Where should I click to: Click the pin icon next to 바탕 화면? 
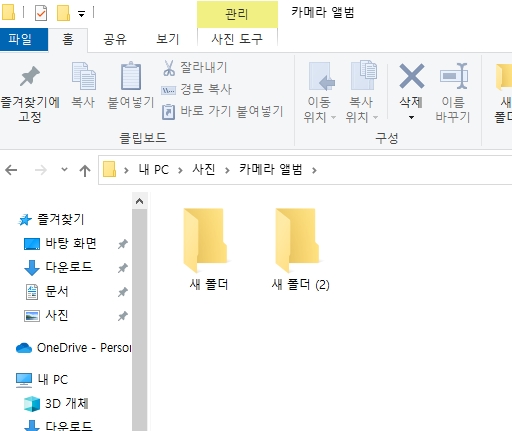[x=123, y=244]
